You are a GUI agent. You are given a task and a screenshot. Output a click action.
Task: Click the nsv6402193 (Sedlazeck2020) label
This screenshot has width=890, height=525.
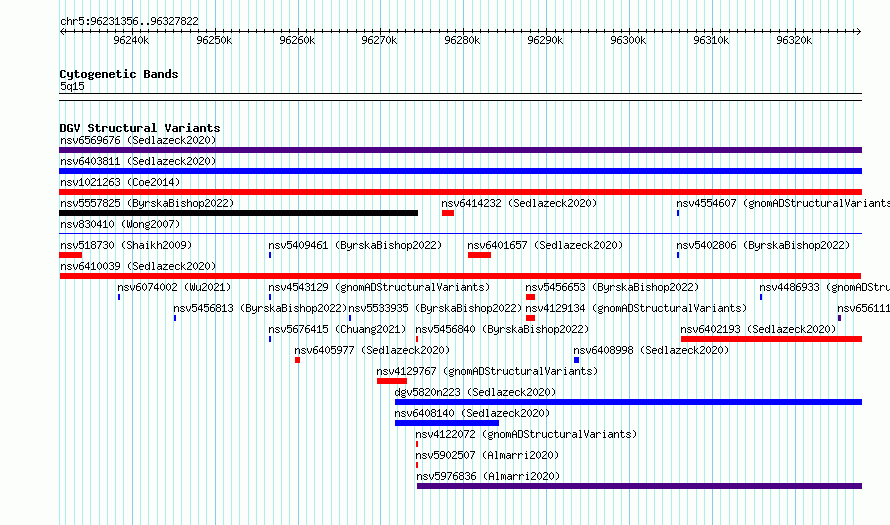[758, 329]
